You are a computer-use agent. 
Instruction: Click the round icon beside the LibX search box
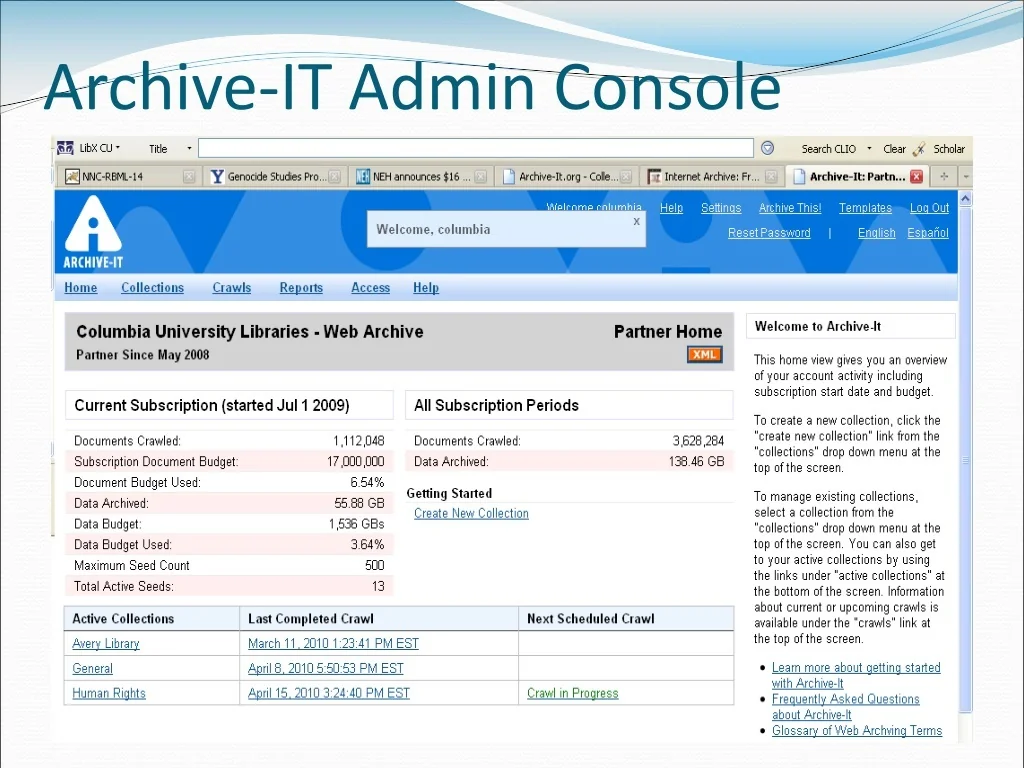click(767, 148)
